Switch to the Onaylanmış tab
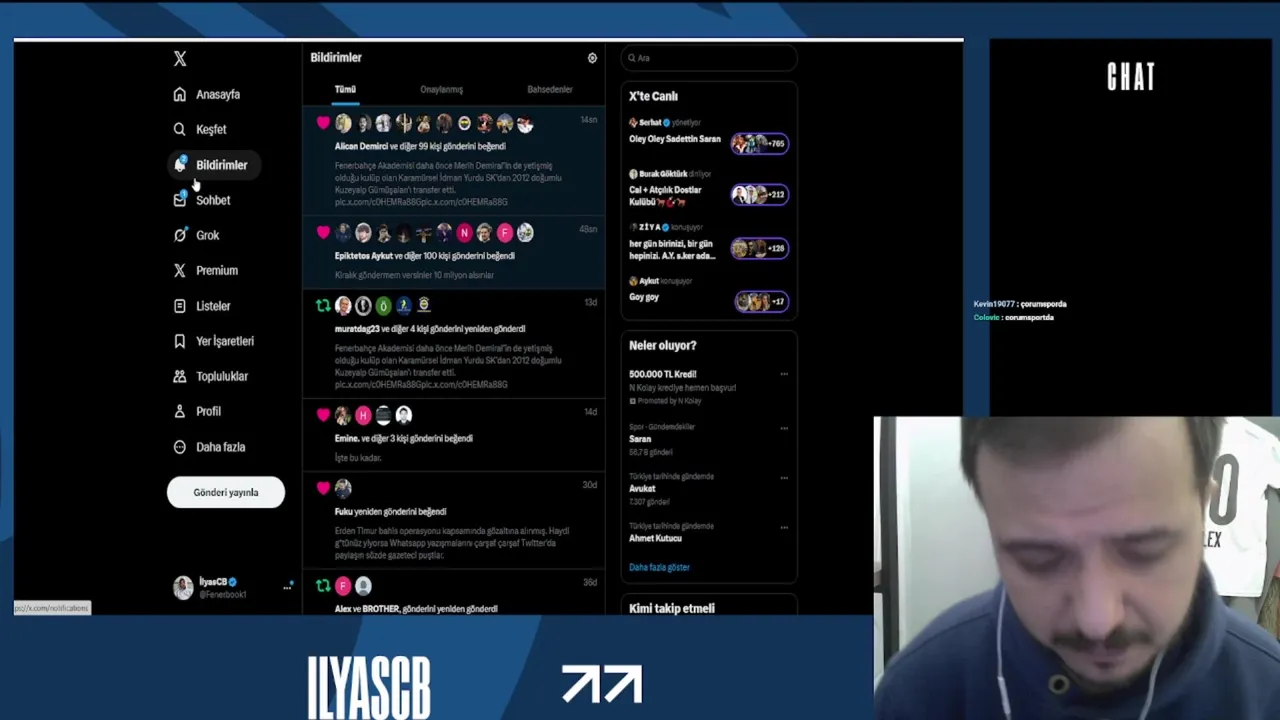 pyautogui.click(x=441, y=89)
